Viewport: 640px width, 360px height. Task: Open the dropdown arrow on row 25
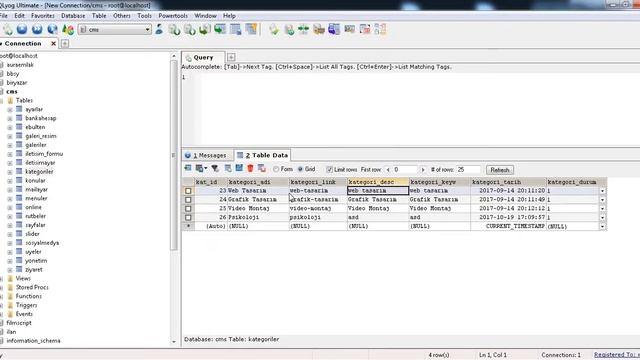click(x=602, y=209)
